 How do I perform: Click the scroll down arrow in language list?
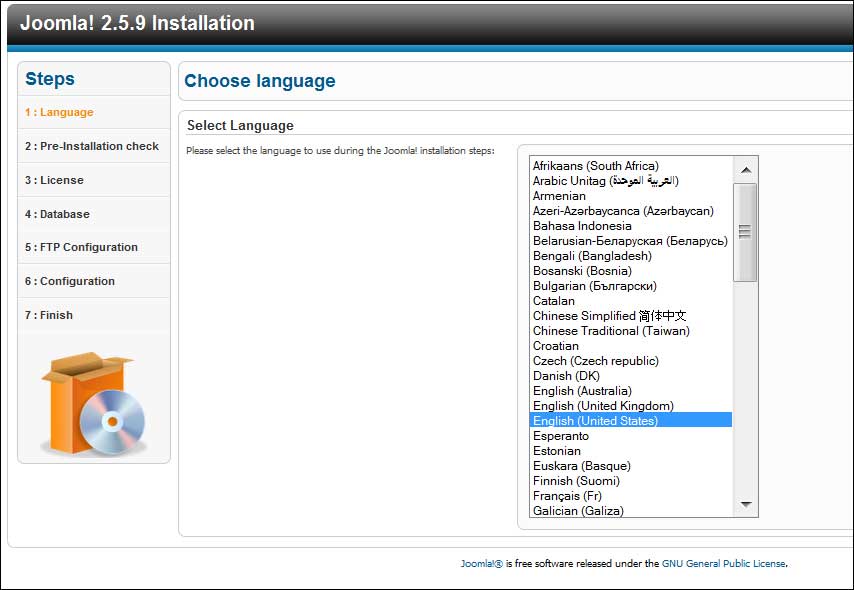pyautogui.click(x=746, y=504)
